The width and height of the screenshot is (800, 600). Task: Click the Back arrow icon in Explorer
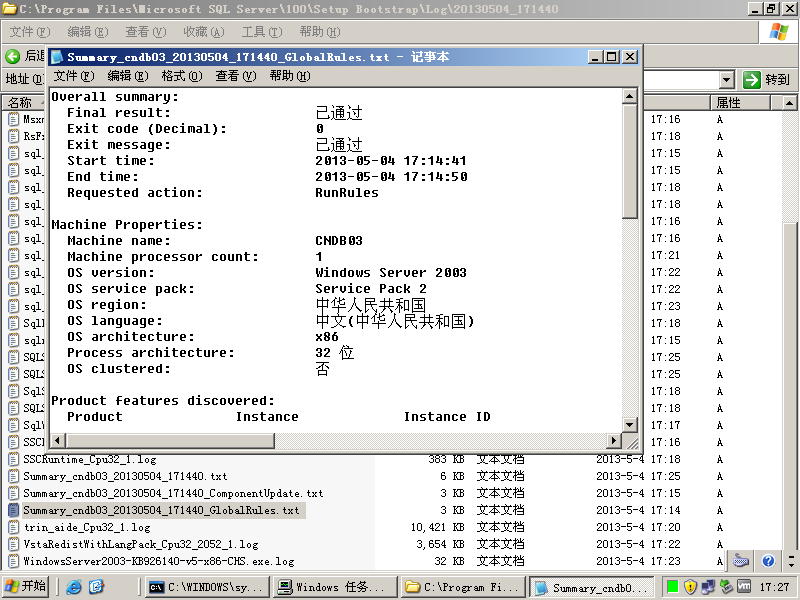(x=13, y=56)
